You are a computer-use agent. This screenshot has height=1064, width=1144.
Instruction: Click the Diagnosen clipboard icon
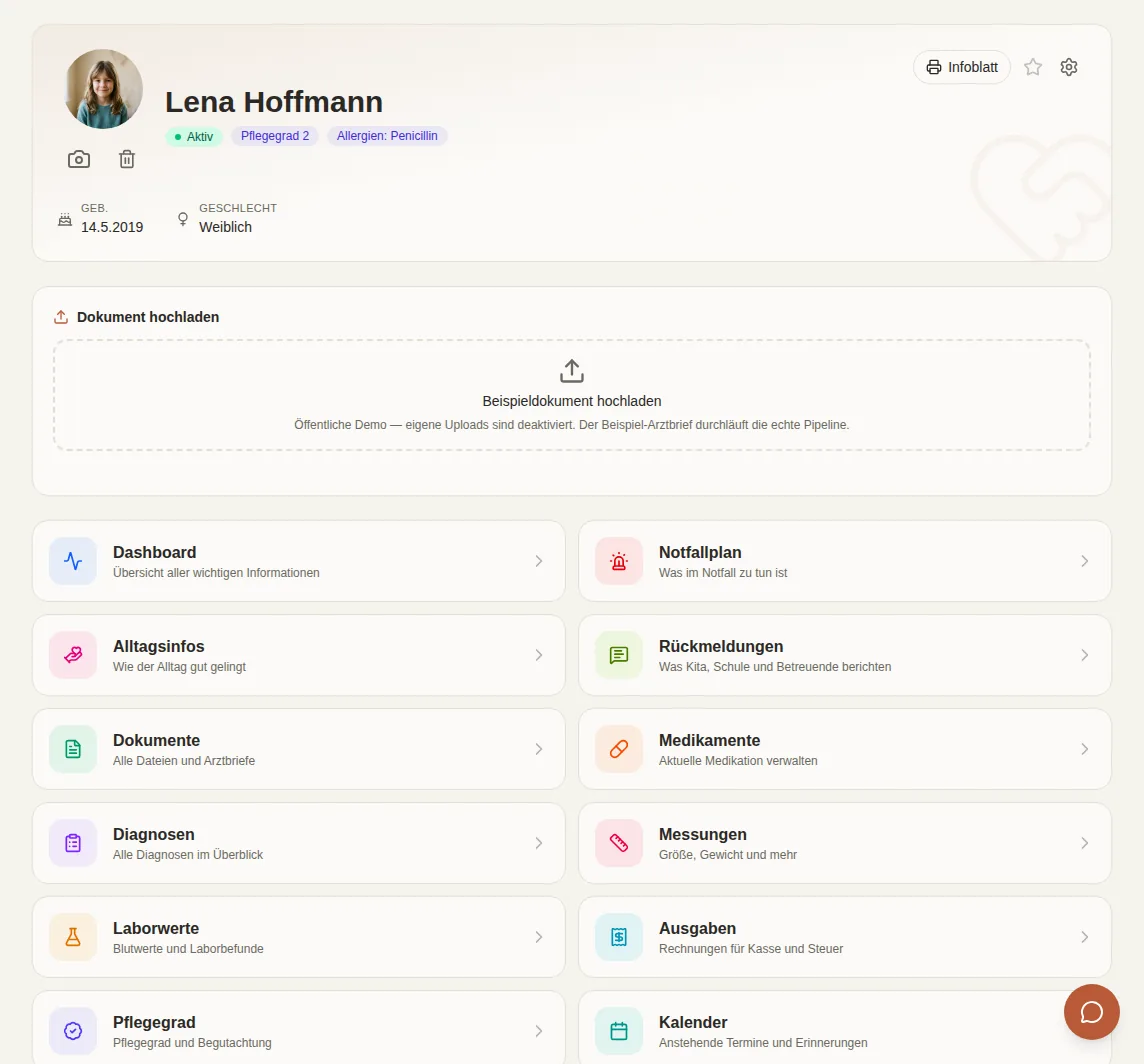73,843
